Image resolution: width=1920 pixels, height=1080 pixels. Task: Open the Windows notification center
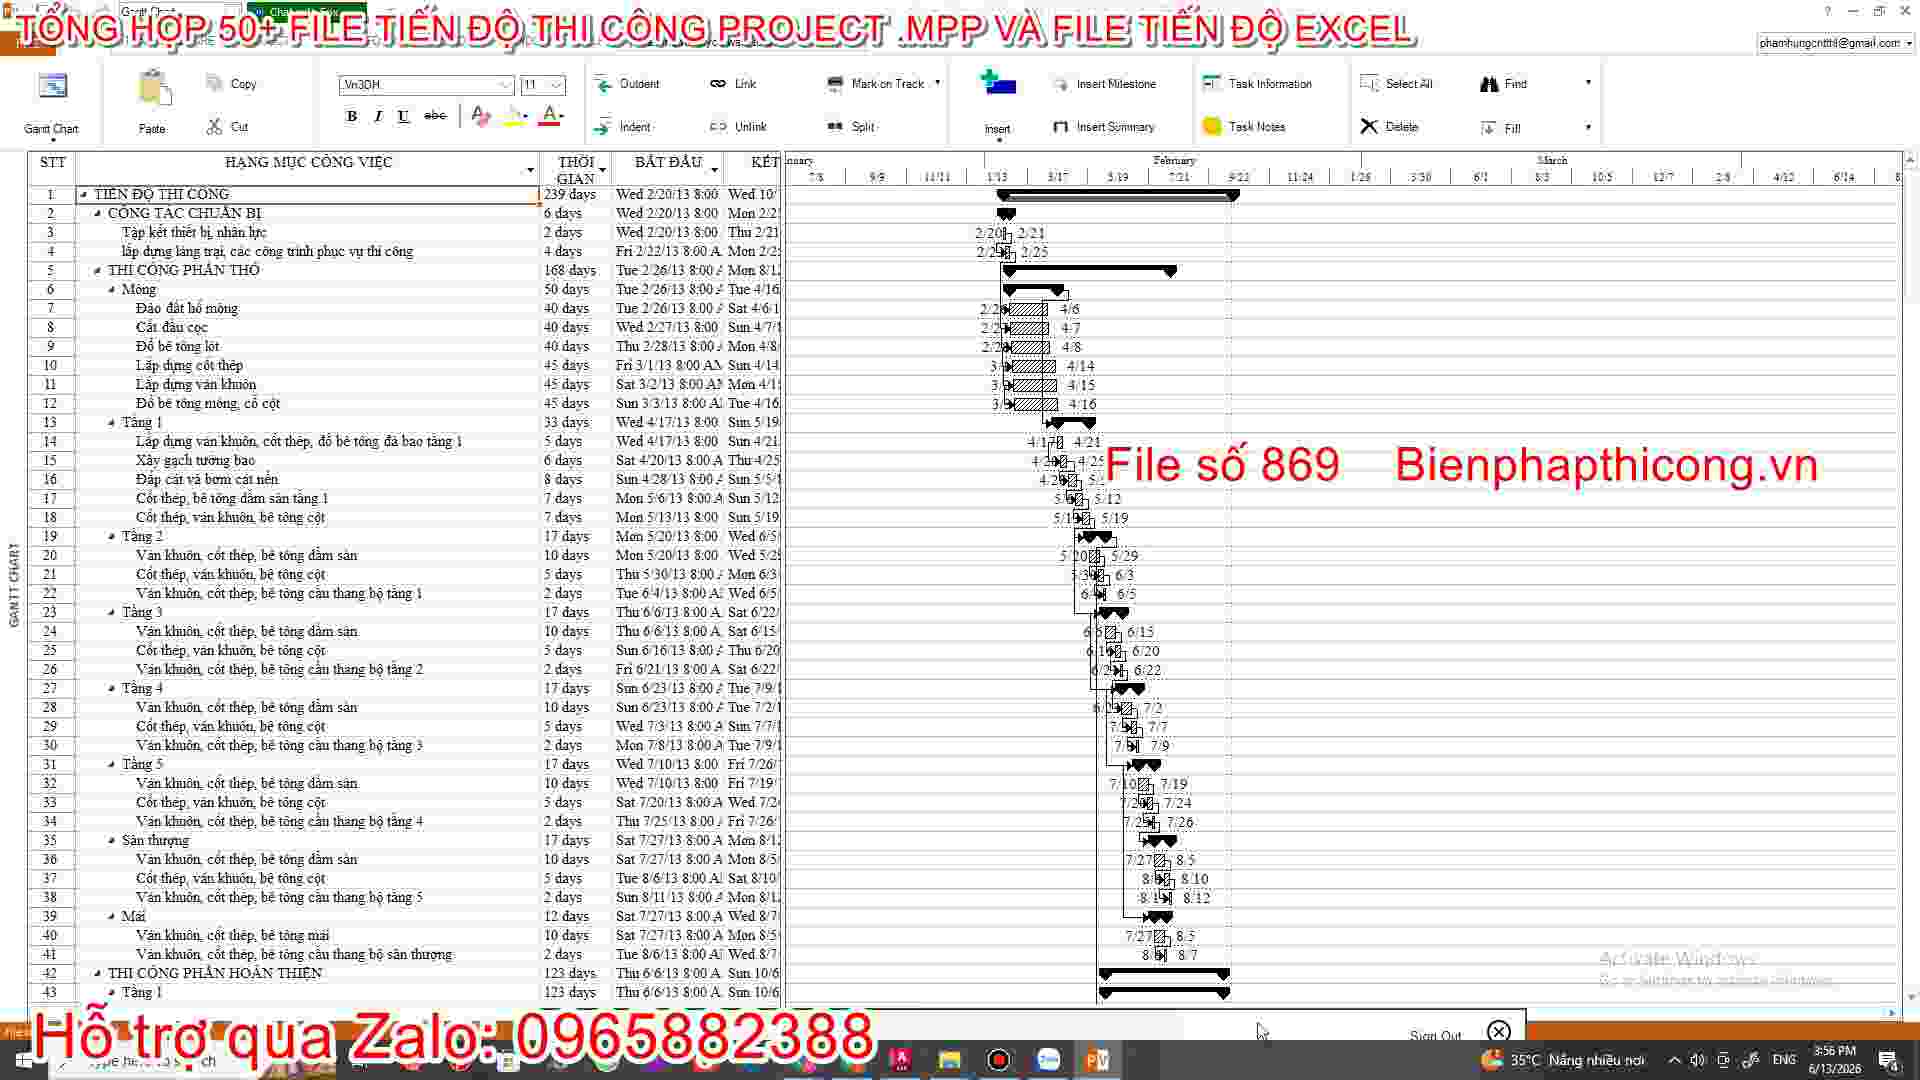coord(1888,1060)
